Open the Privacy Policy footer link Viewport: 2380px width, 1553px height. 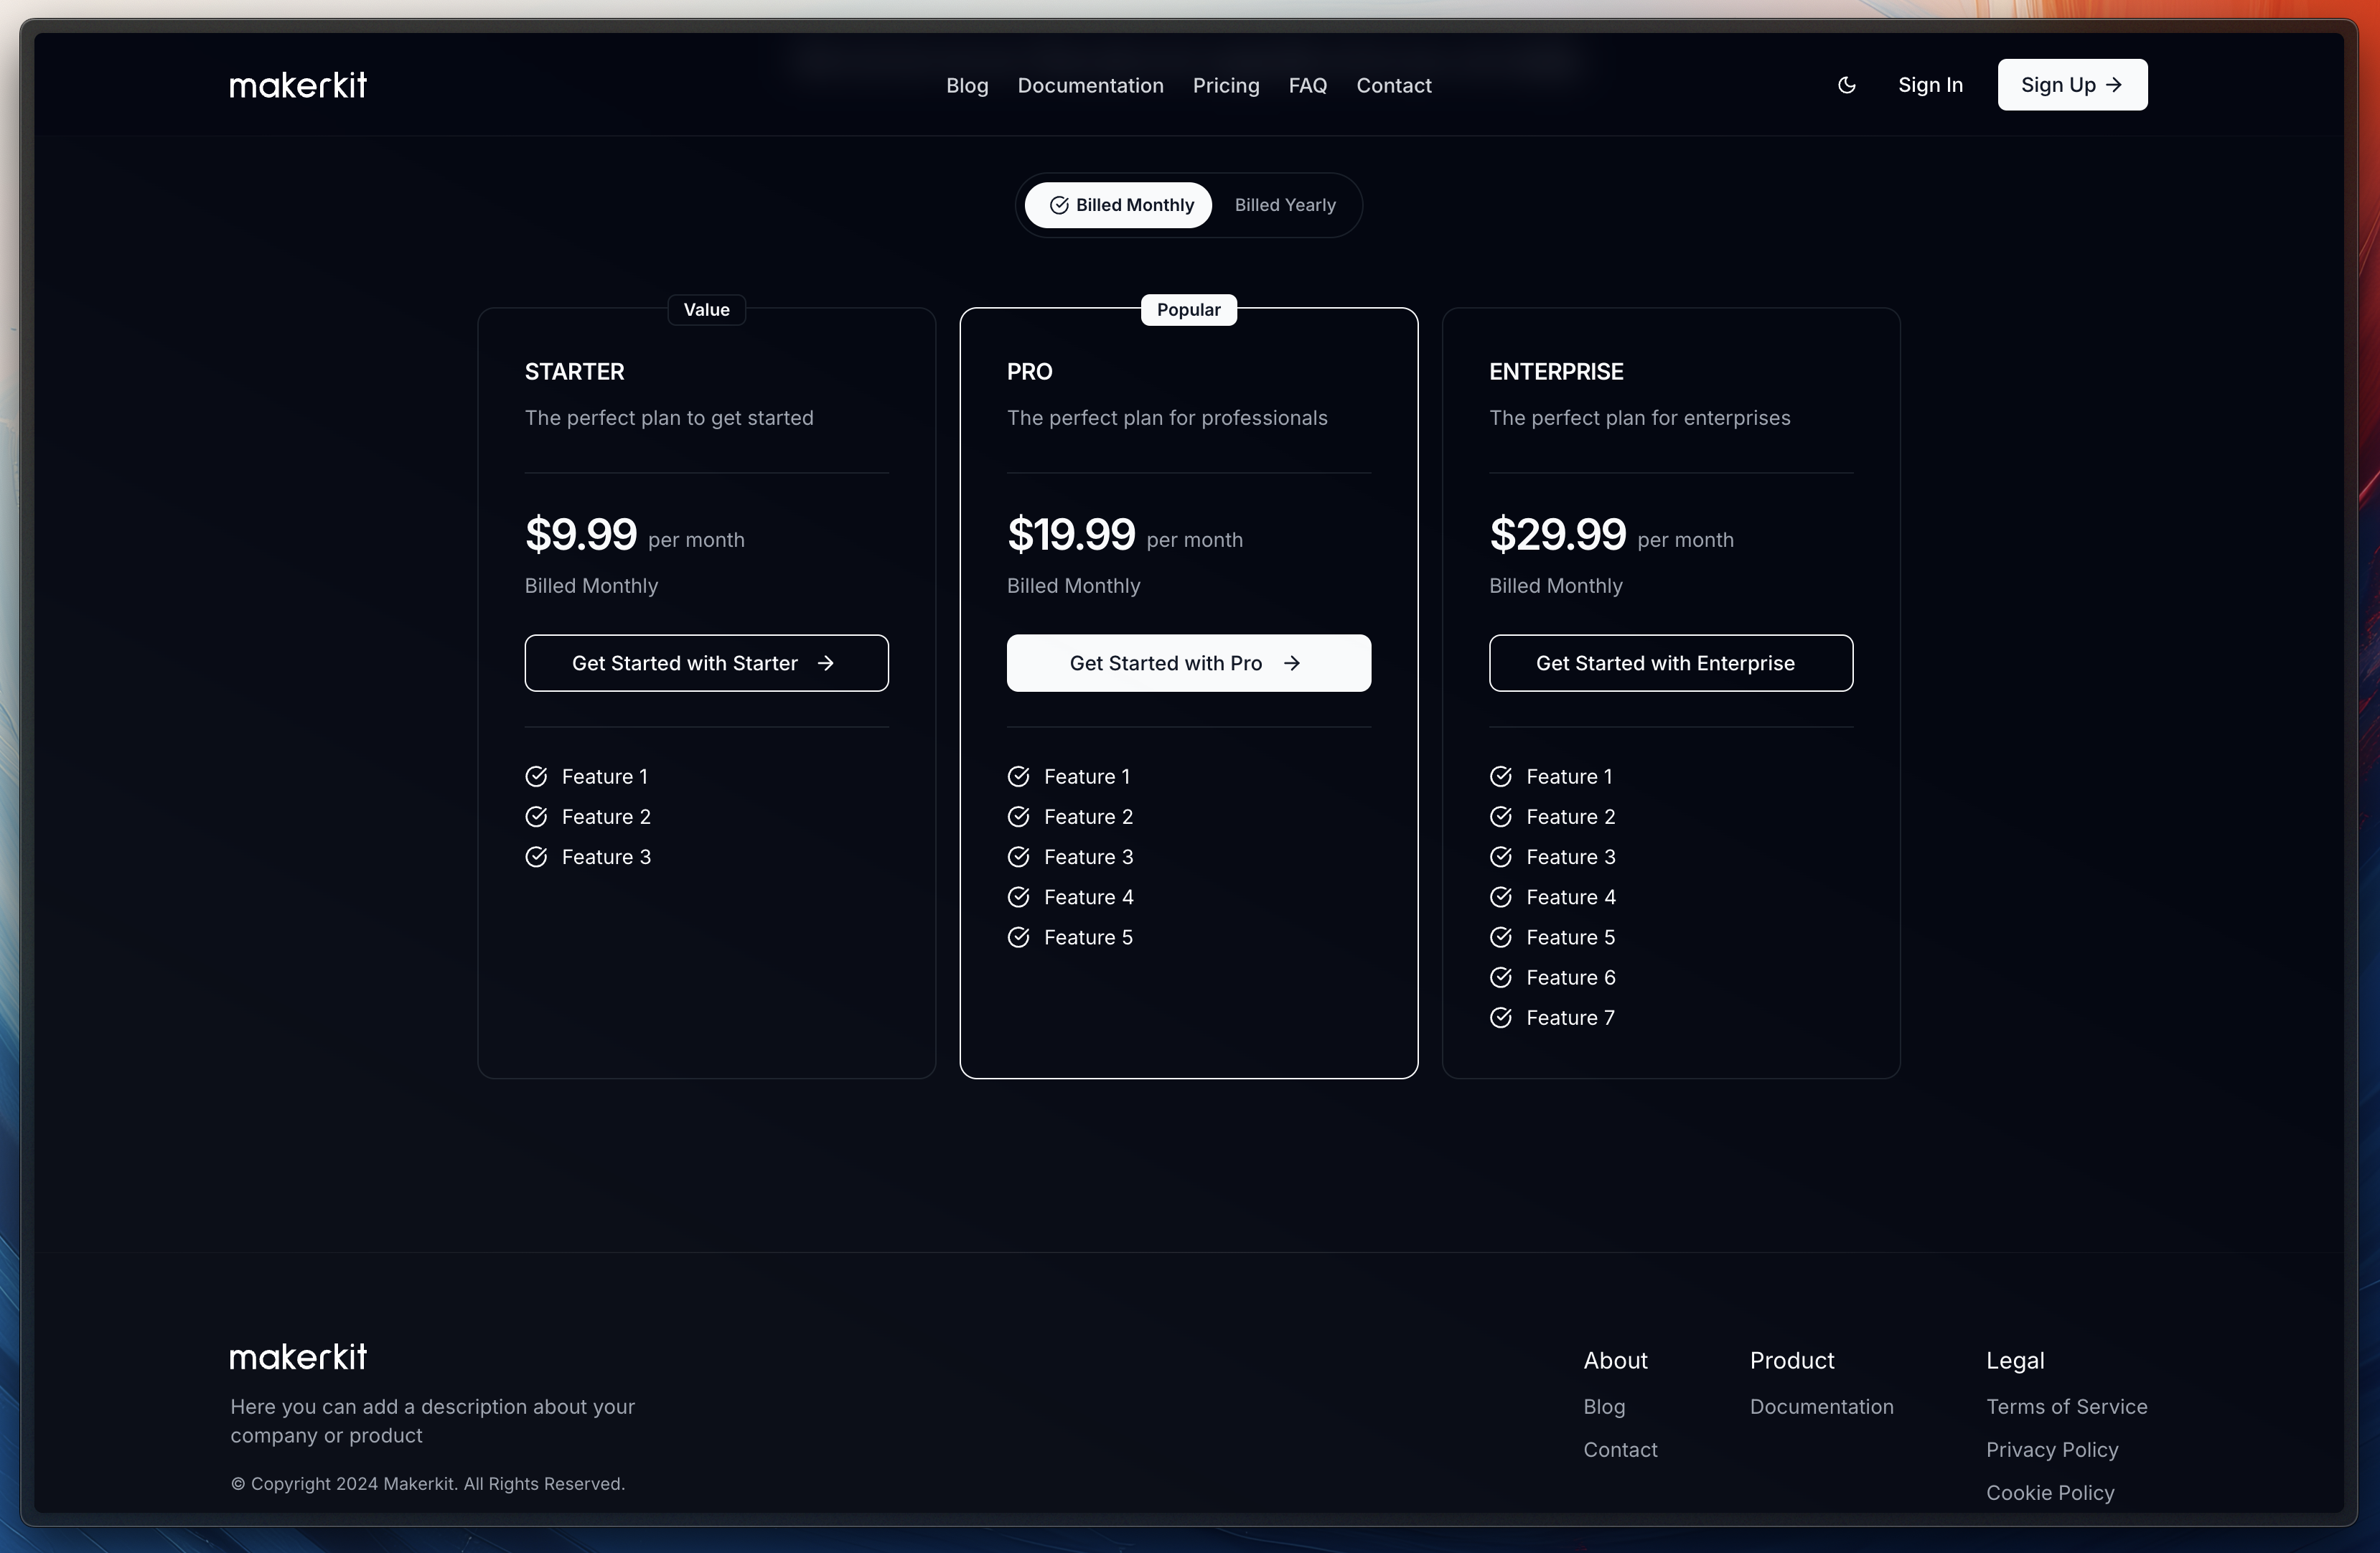coord(2051,1449)
